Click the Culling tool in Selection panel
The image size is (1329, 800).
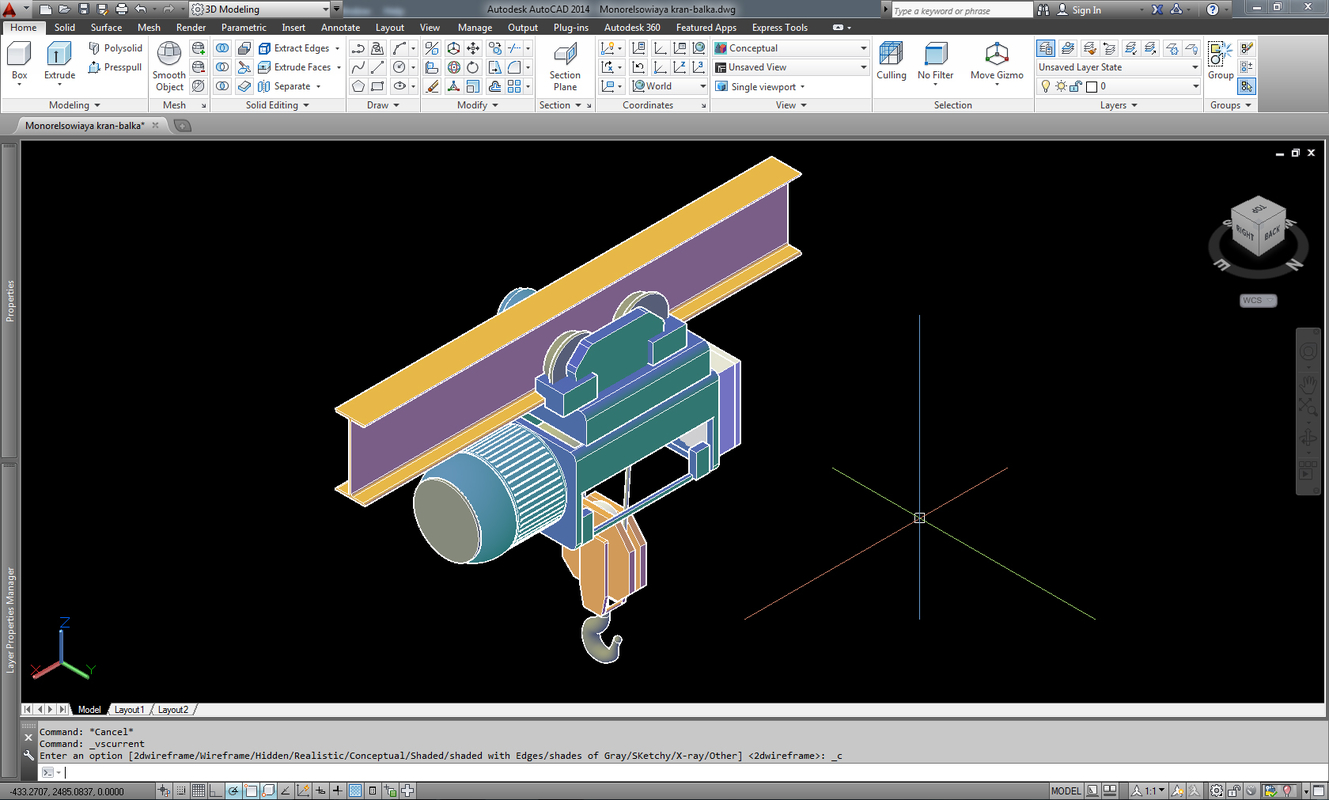click(x=891, y=62)
